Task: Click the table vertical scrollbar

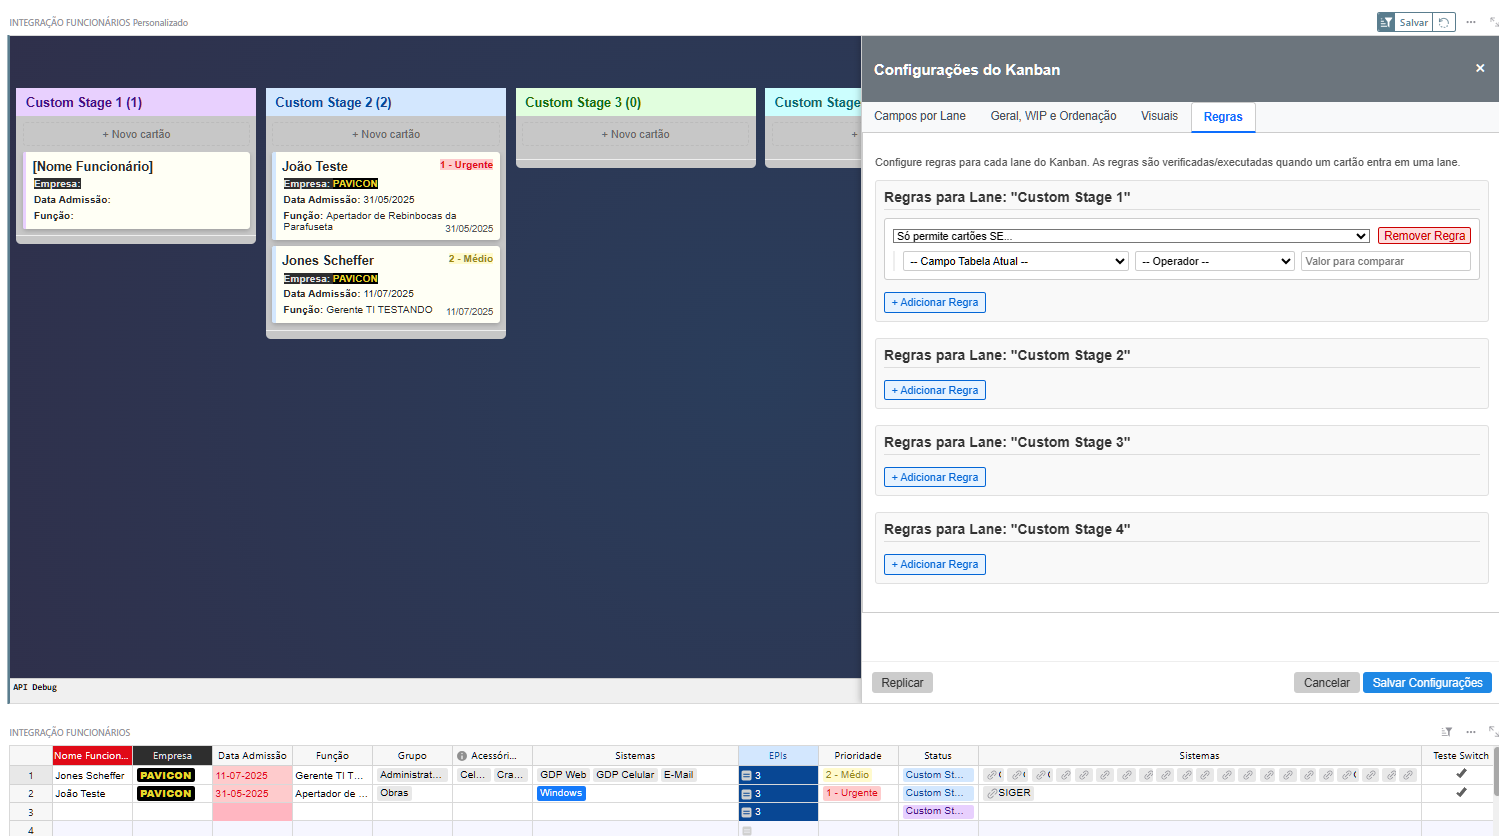Action: point(1495,770)
